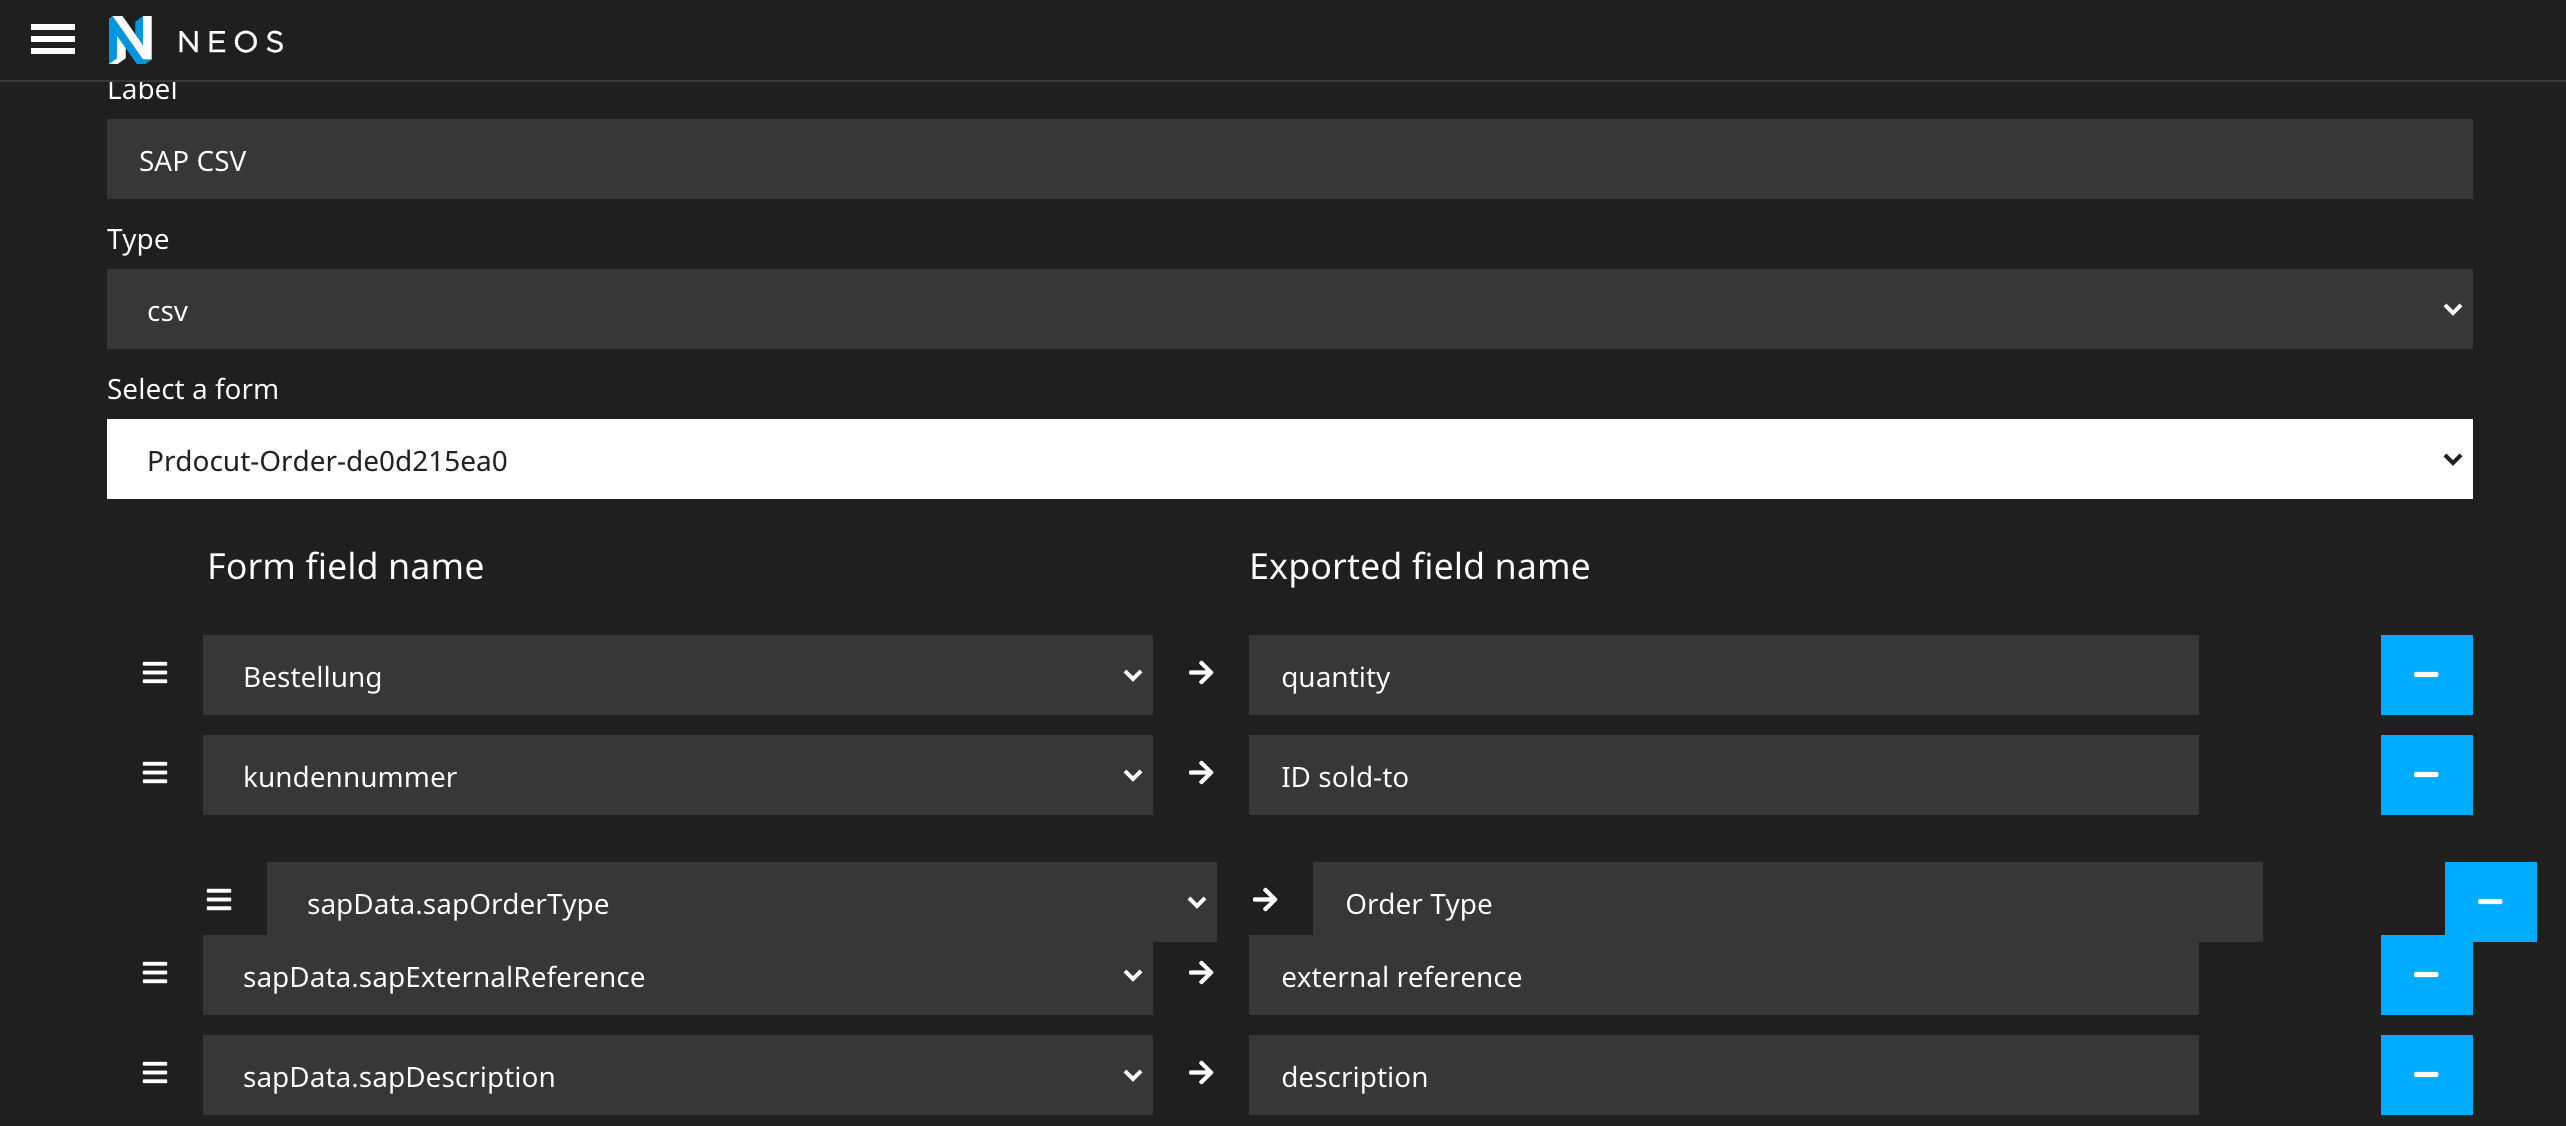This screenshot has height=1126, width=2566.
Task: Open the Bestellung form field dropdown
Action: tap(677, 675)
